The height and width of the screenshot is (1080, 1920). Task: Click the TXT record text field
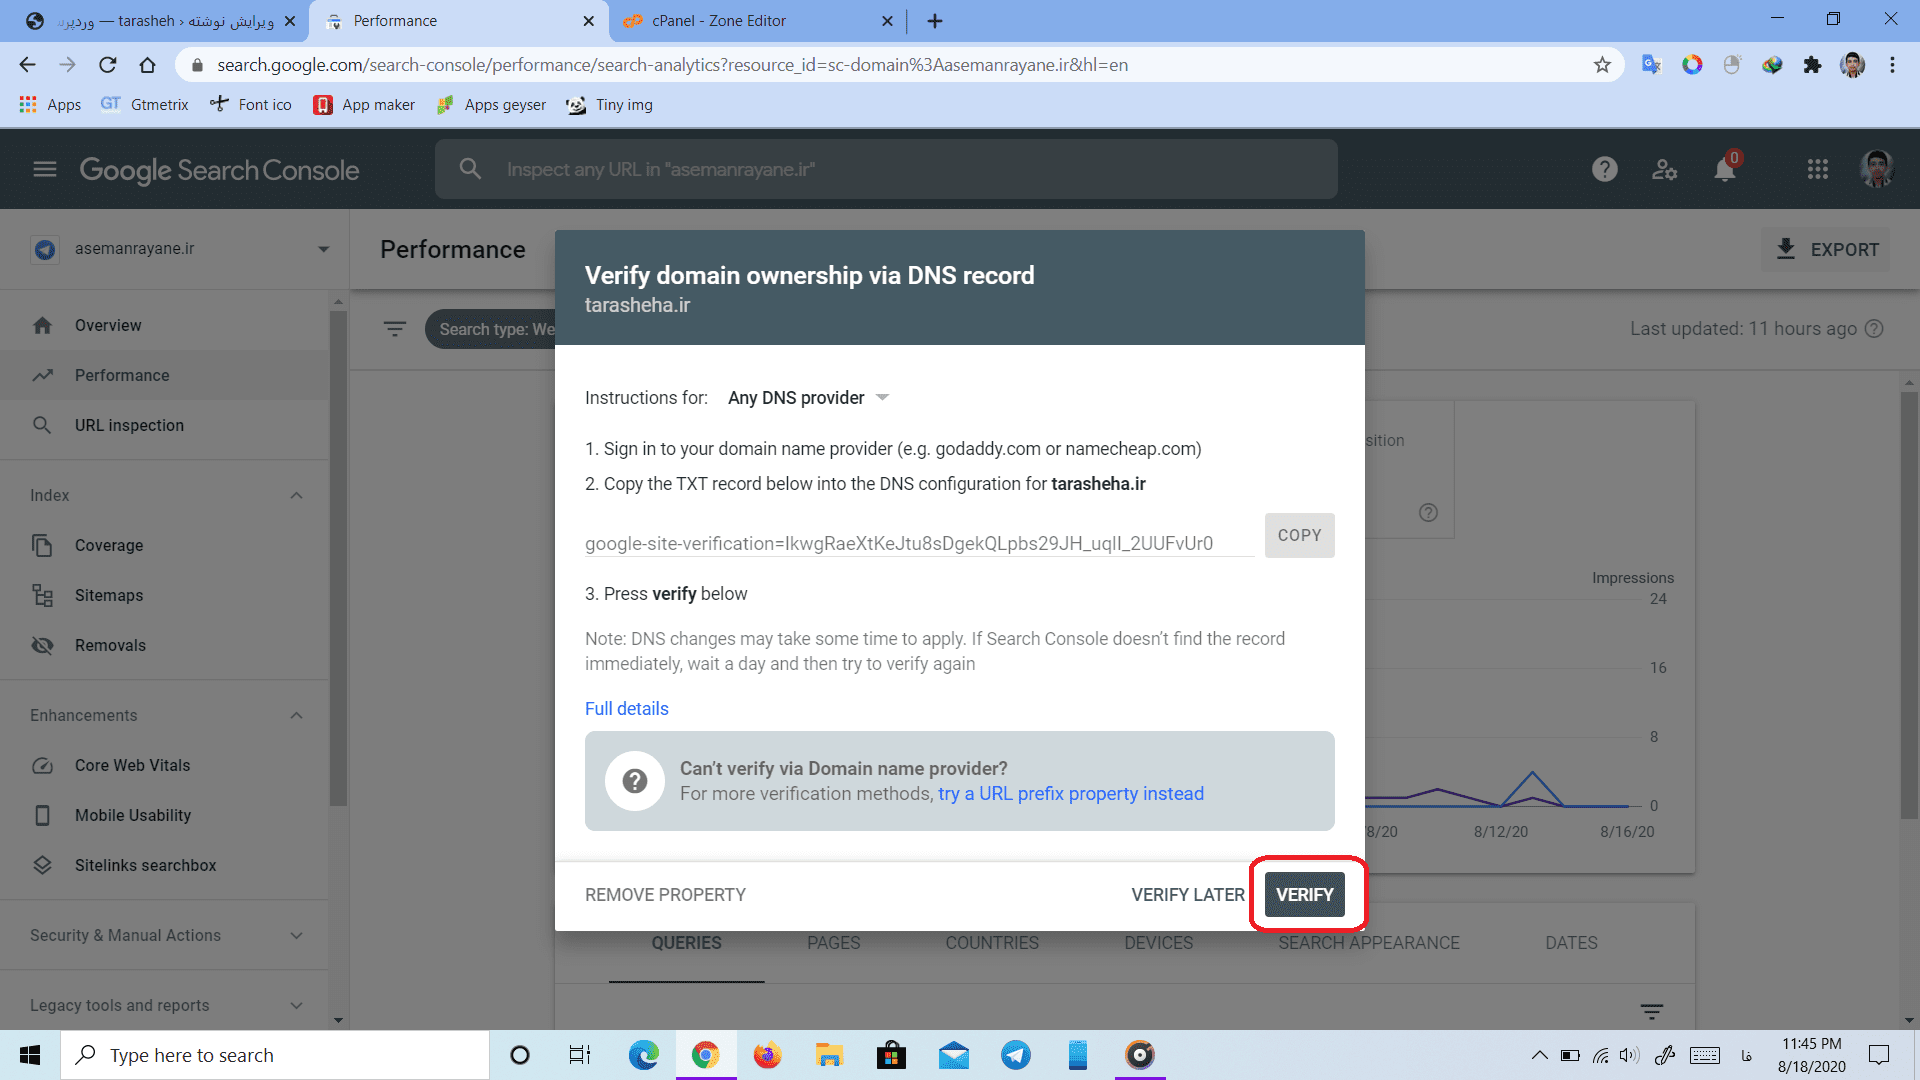[920, 544]
